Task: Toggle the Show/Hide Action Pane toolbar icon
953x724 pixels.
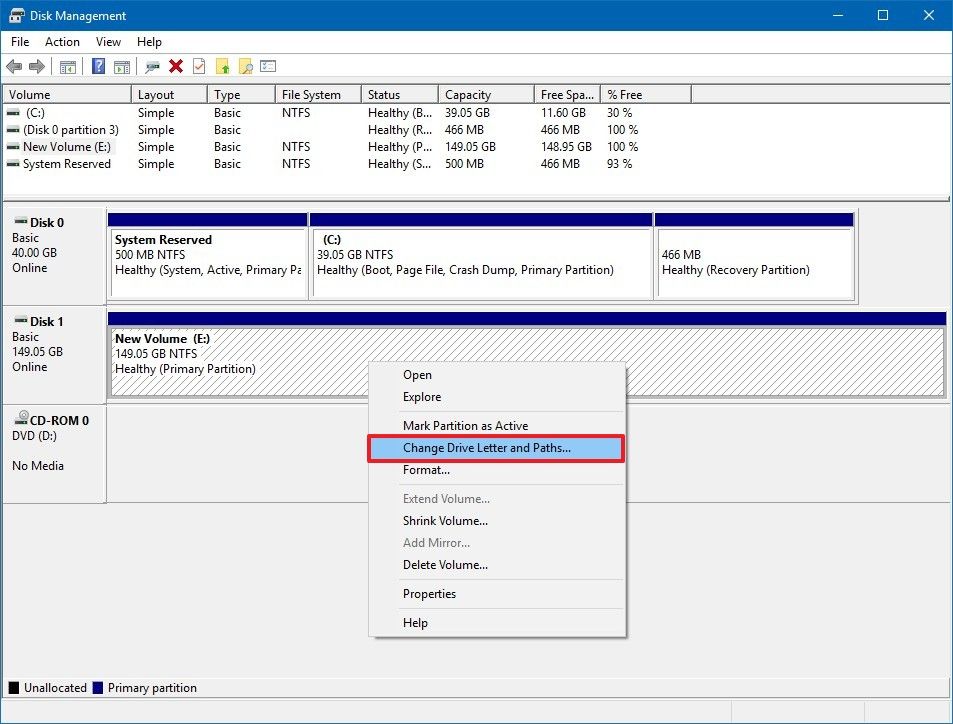Action: tap(122, 66)
